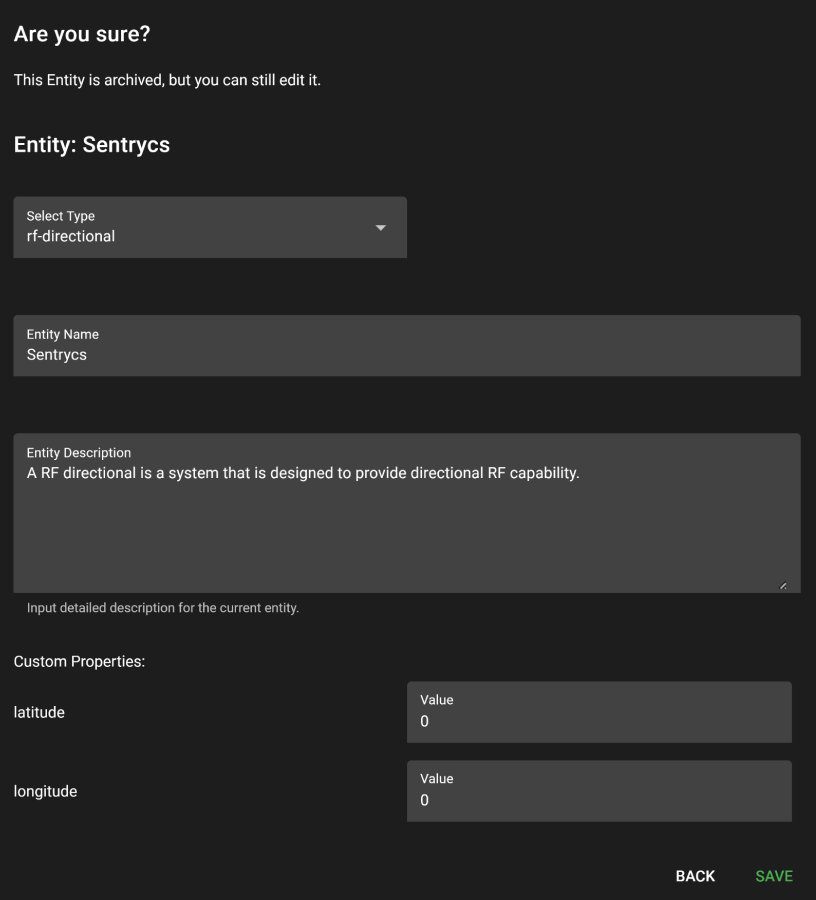The width and height of the screenshot is (816, 900).
Task: Click the 'Custom Properties:' label
Action: click(x=79, y=661)
